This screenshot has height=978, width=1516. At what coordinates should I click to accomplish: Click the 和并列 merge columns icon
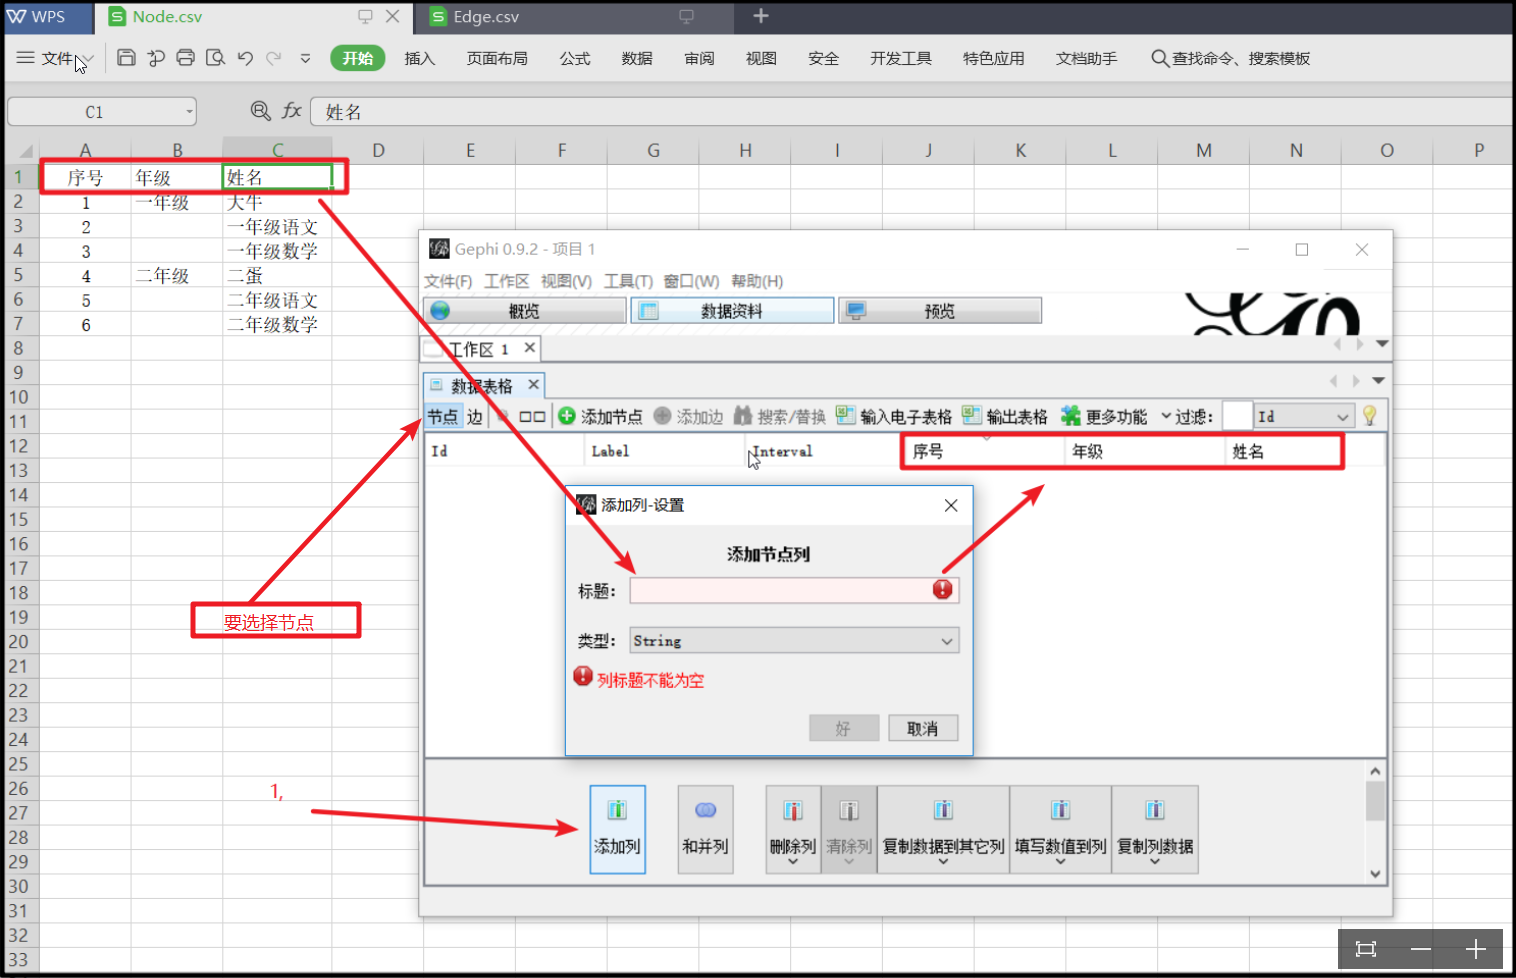pos(705,829)
